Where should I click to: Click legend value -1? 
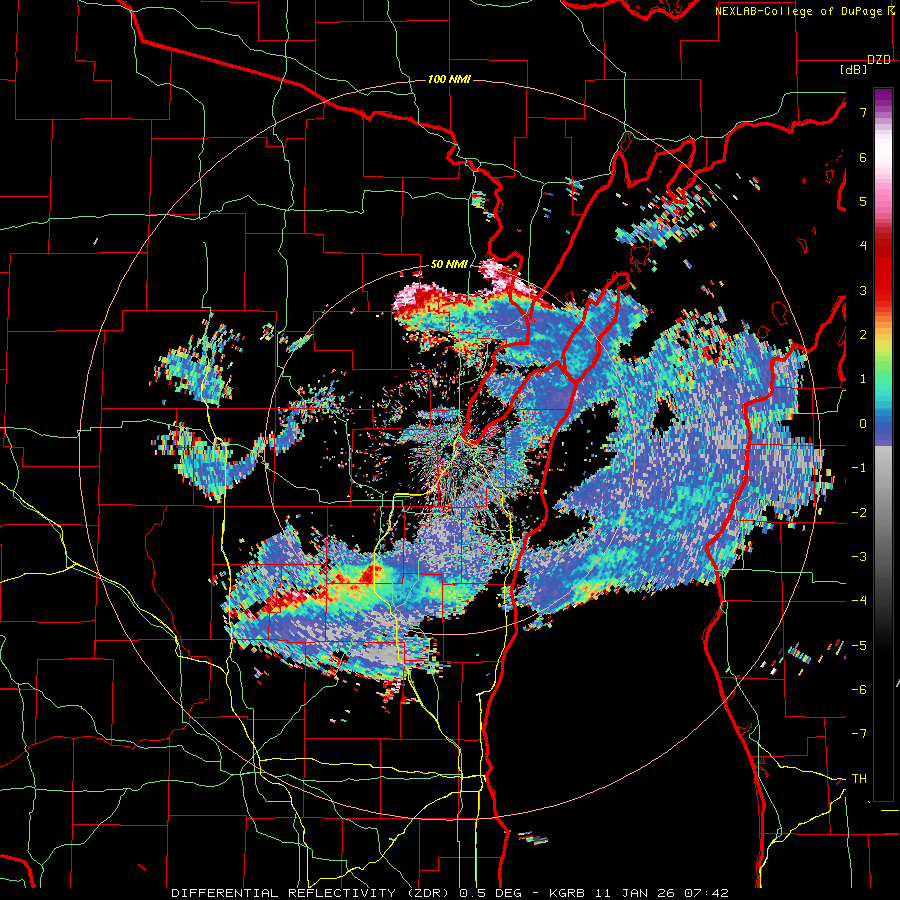coord(859,468)
